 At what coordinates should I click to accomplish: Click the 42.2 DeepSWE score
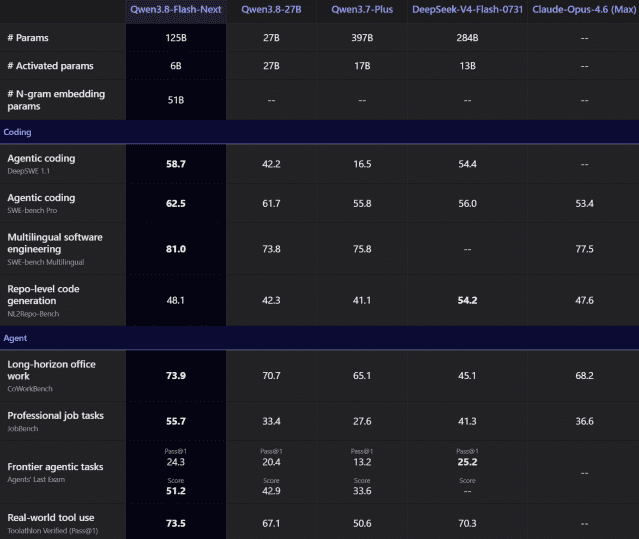pos(271,164)
